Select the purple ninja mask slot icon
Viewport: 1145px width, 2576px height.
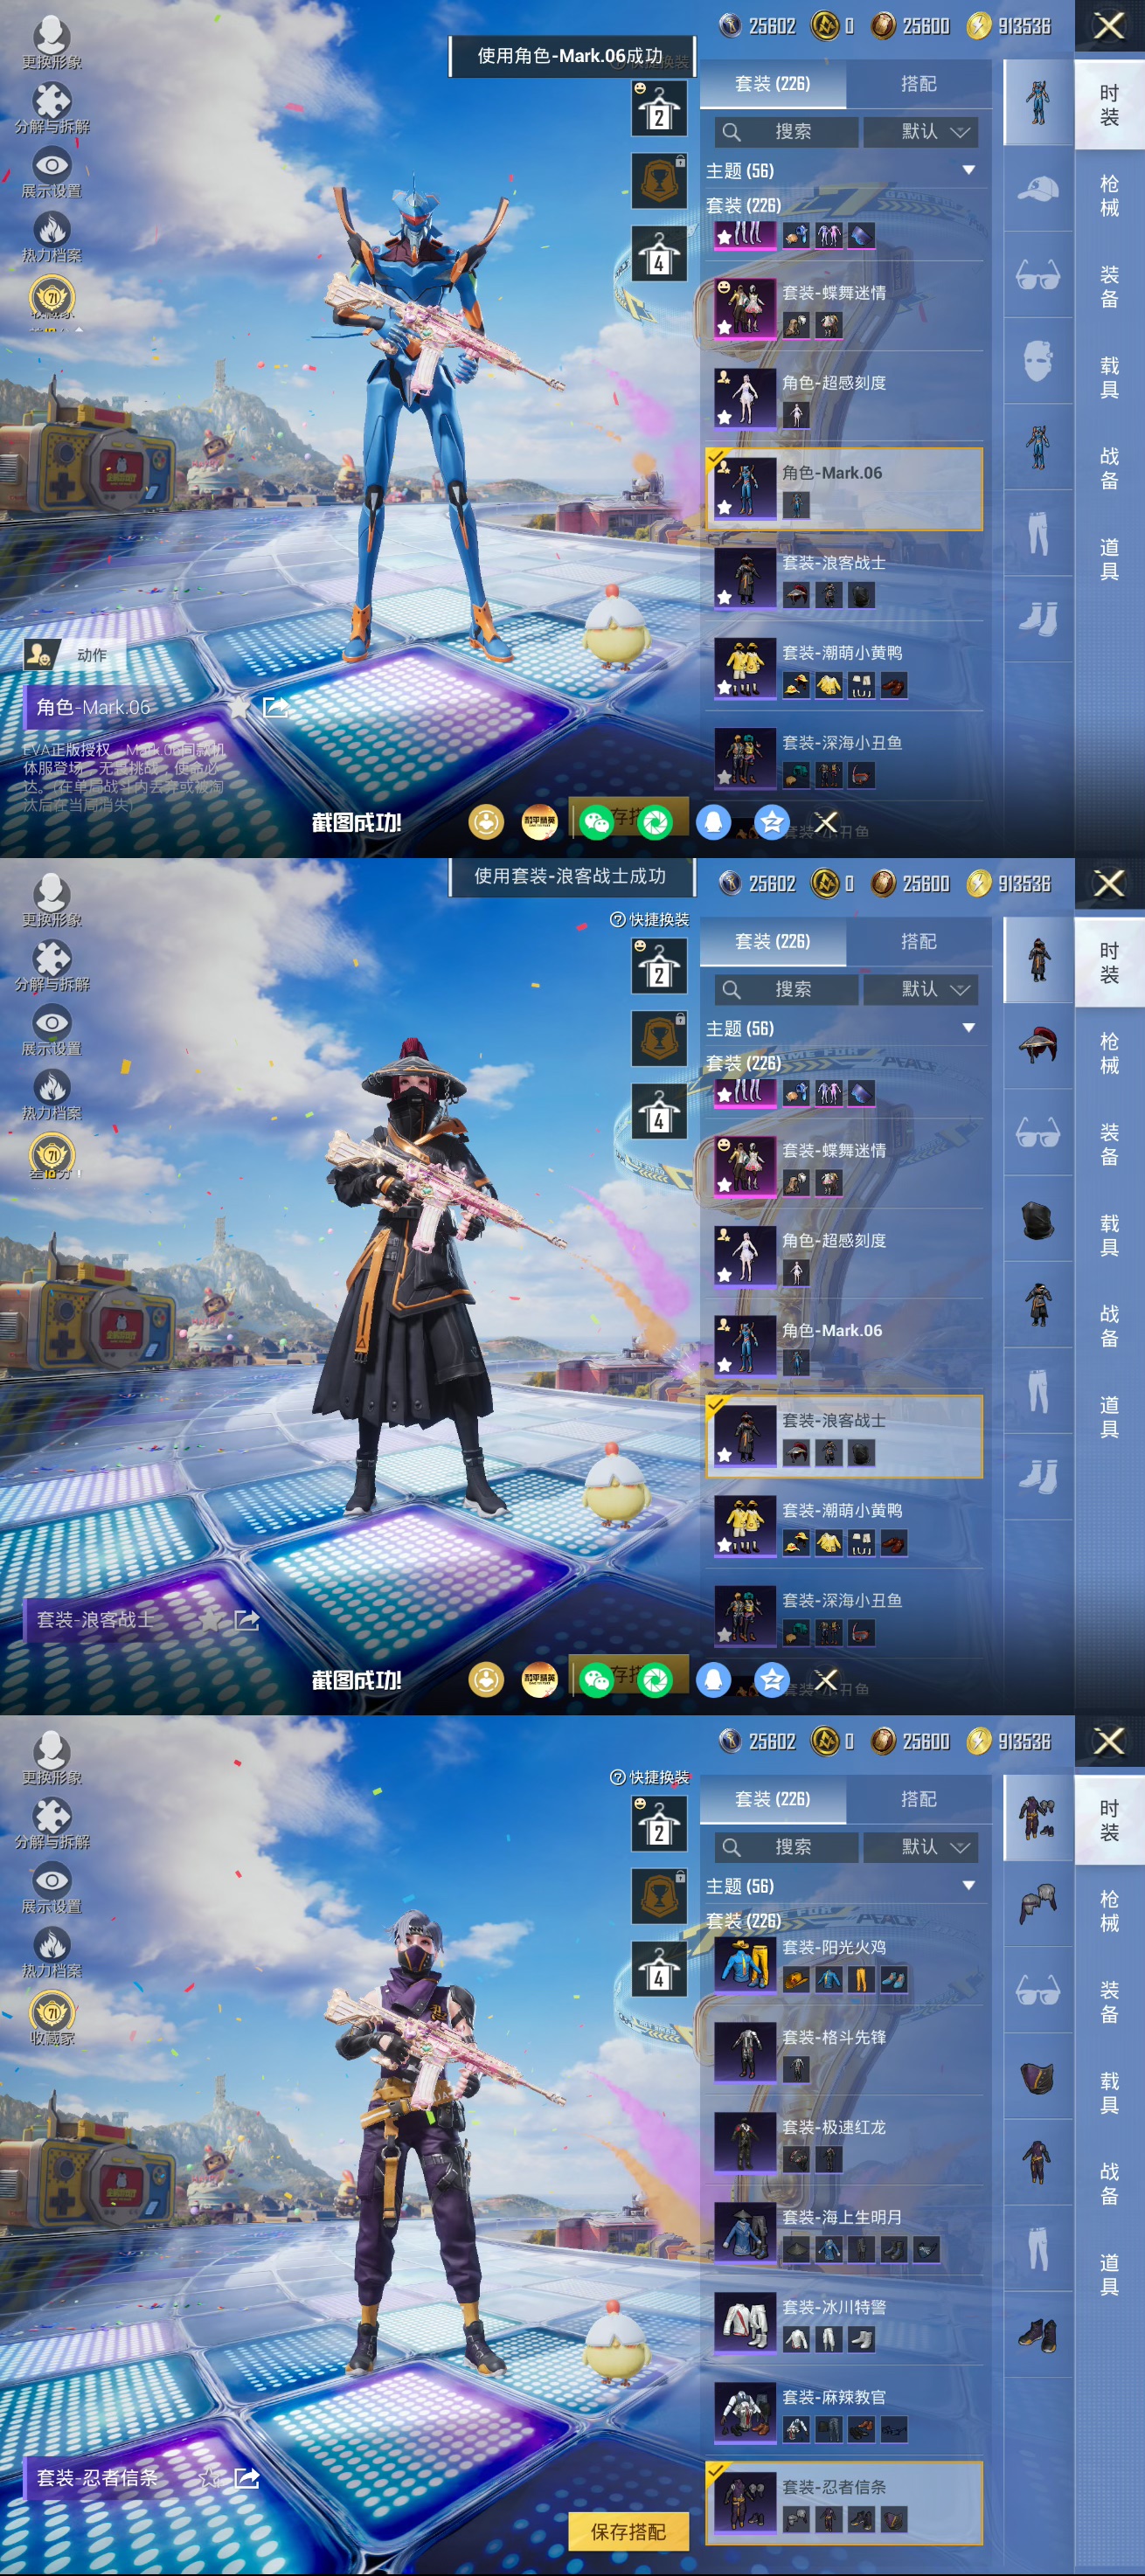click(1037, 2077)
